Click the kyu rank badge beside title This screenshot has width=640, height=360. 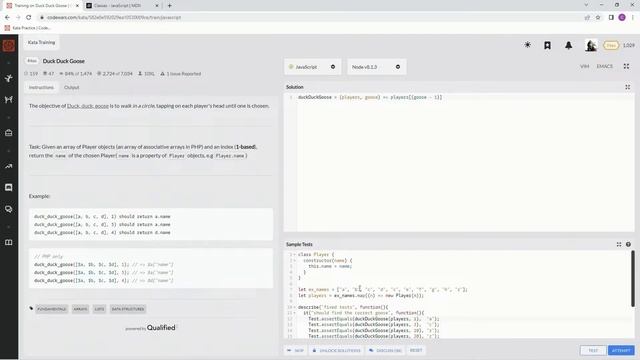click(32, 61)
